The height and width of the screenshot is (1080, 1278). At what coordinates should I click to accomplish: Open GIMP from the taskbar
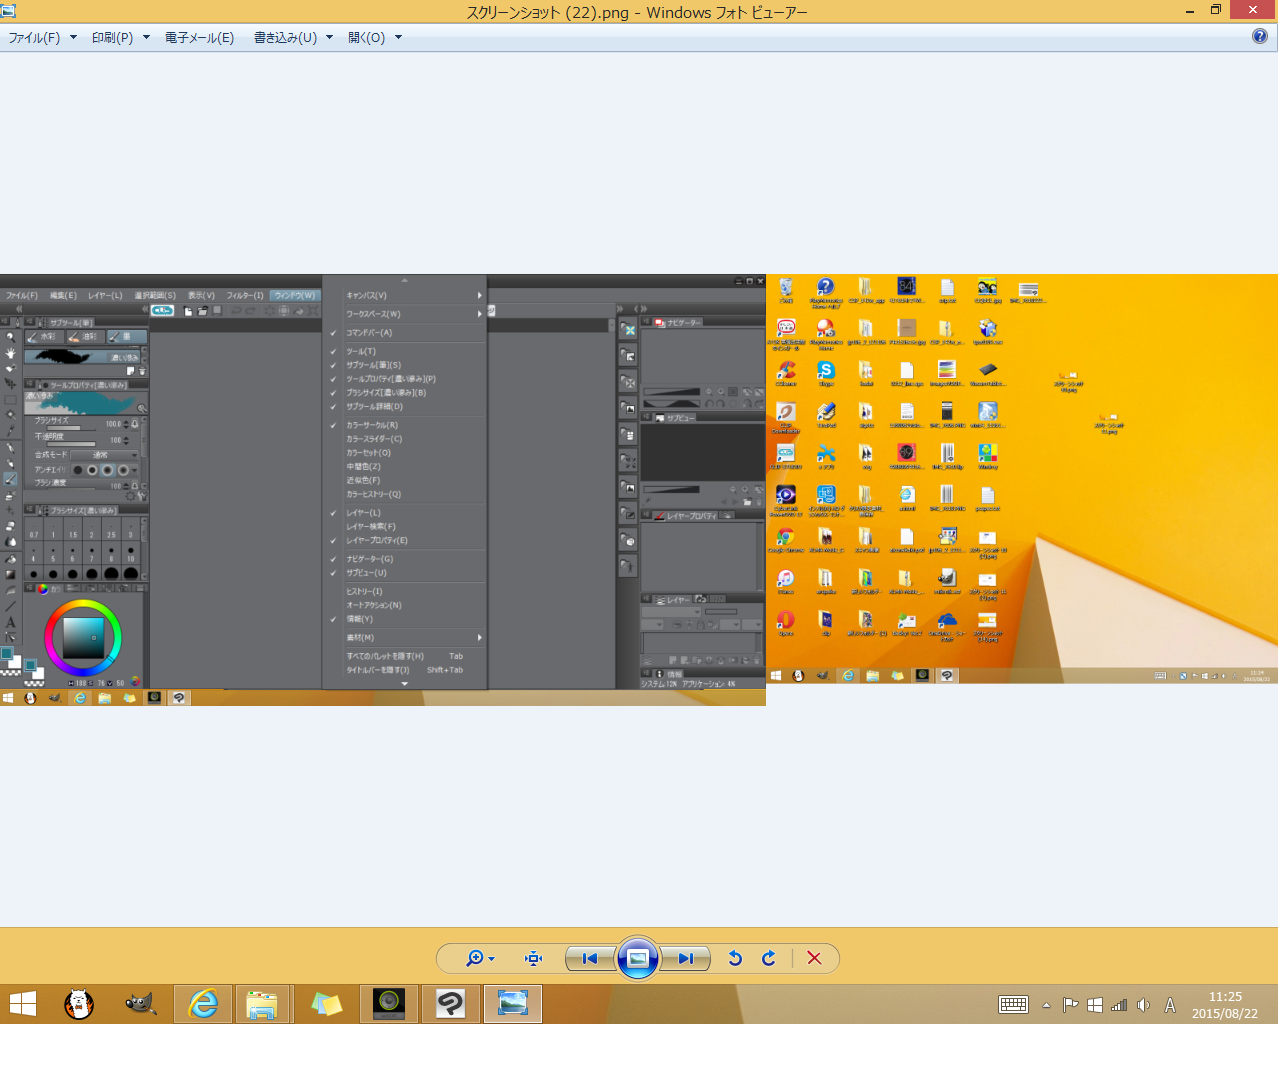pos(140,1004)
